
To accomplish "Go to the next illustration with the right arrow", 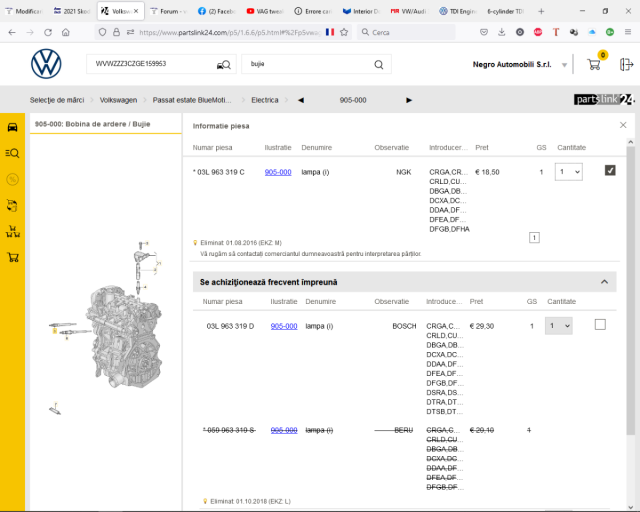I will tap(409, 100).
